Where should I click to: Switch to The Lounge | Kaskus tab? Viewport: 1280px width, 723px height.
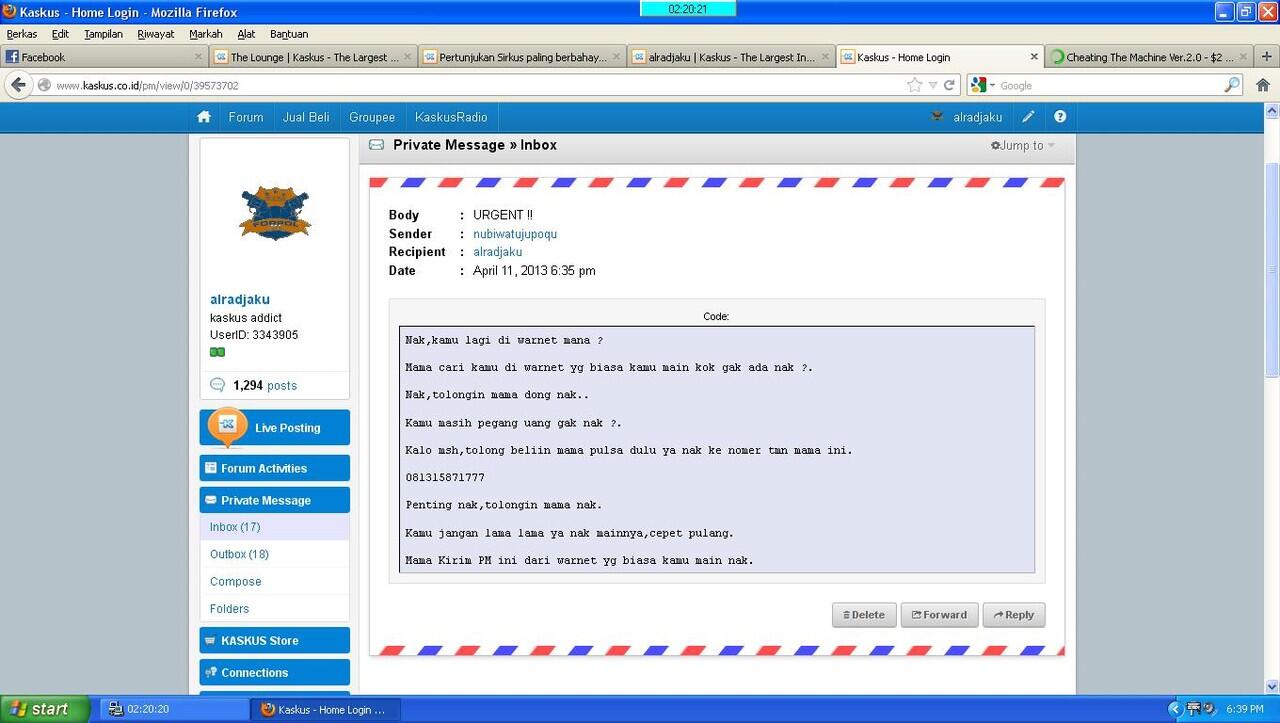pos(313,57)
